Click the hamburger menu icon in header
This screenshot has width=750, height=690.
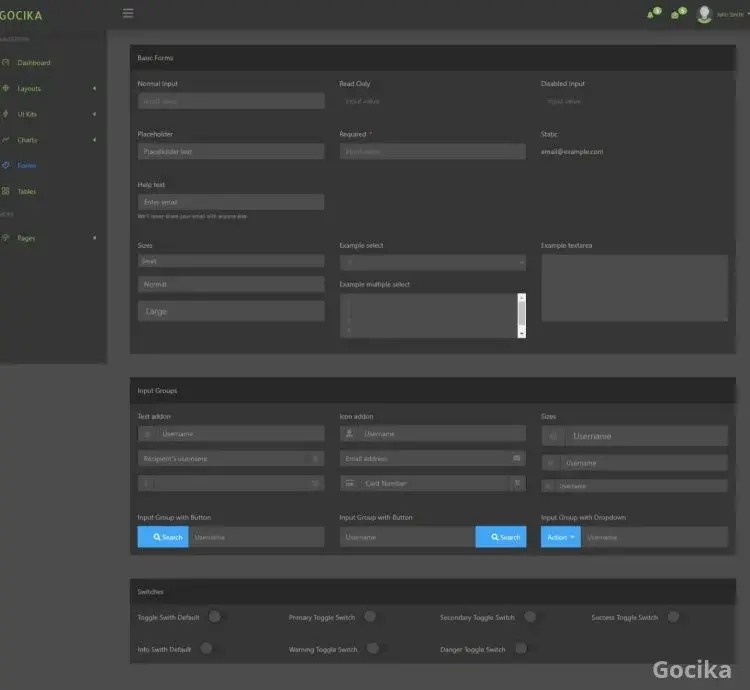(x=128, y=13)
